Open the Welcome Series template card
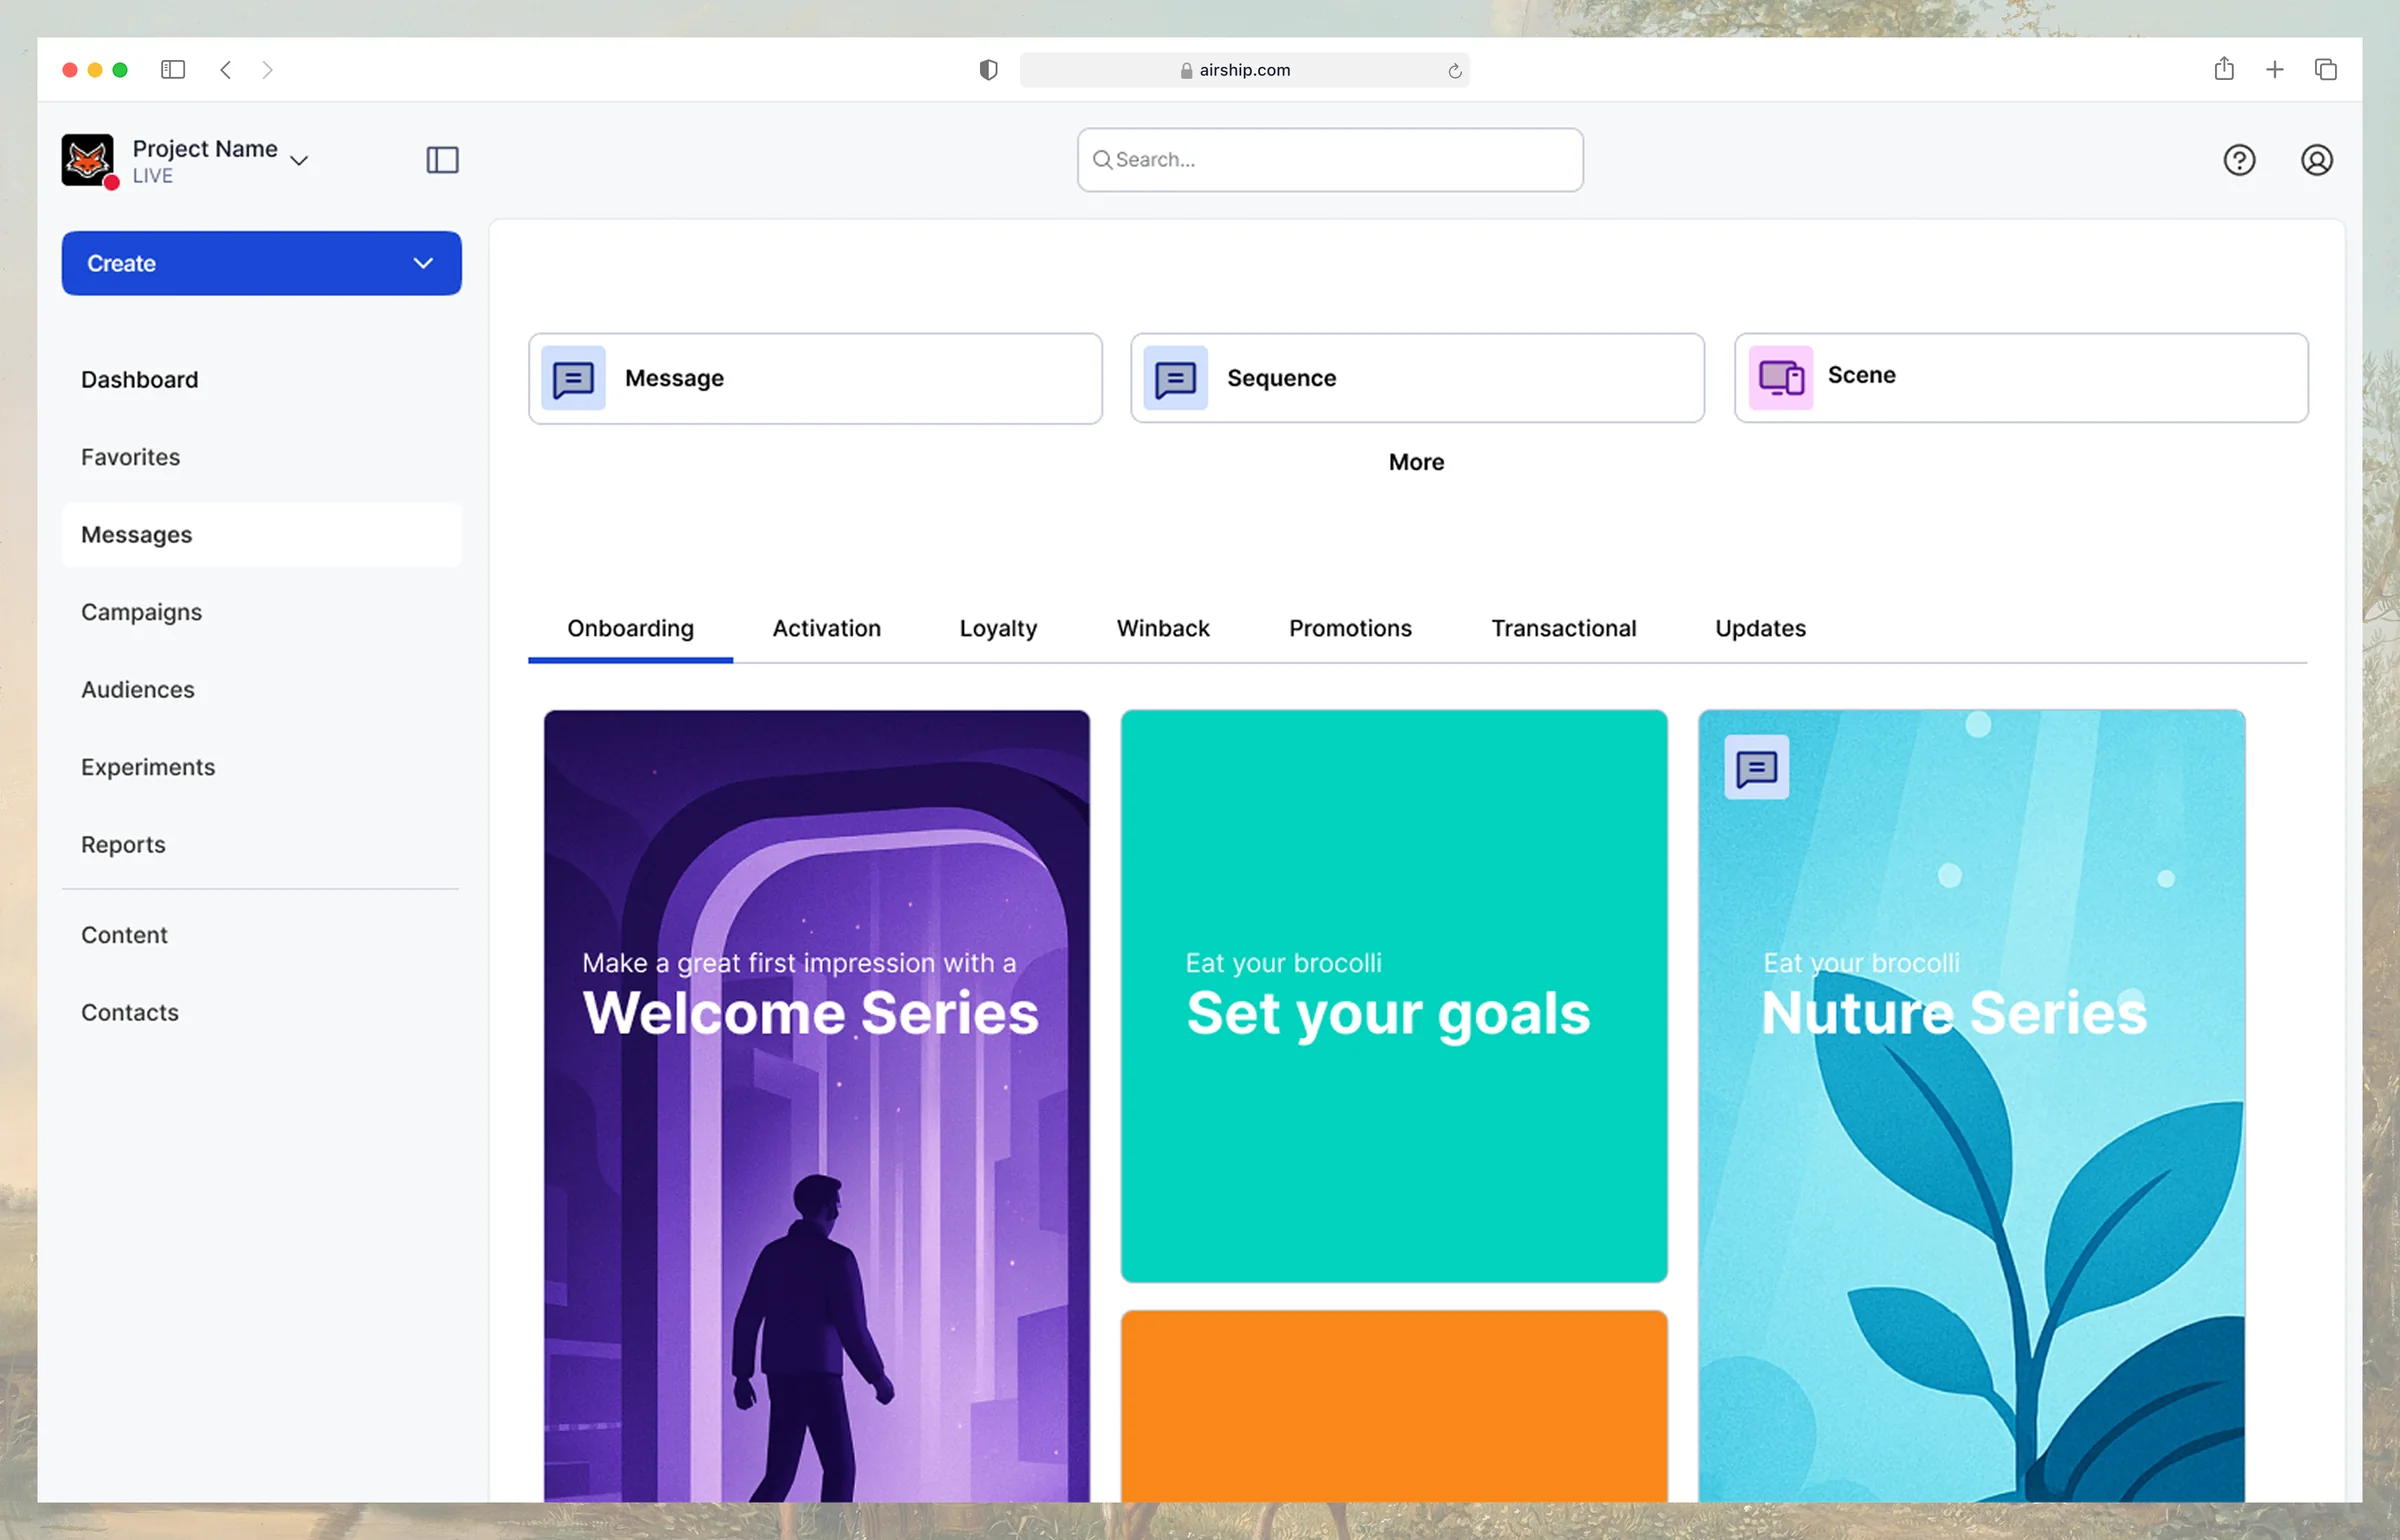Viewport: 2400px width, 1540px height. (817, 1105)
